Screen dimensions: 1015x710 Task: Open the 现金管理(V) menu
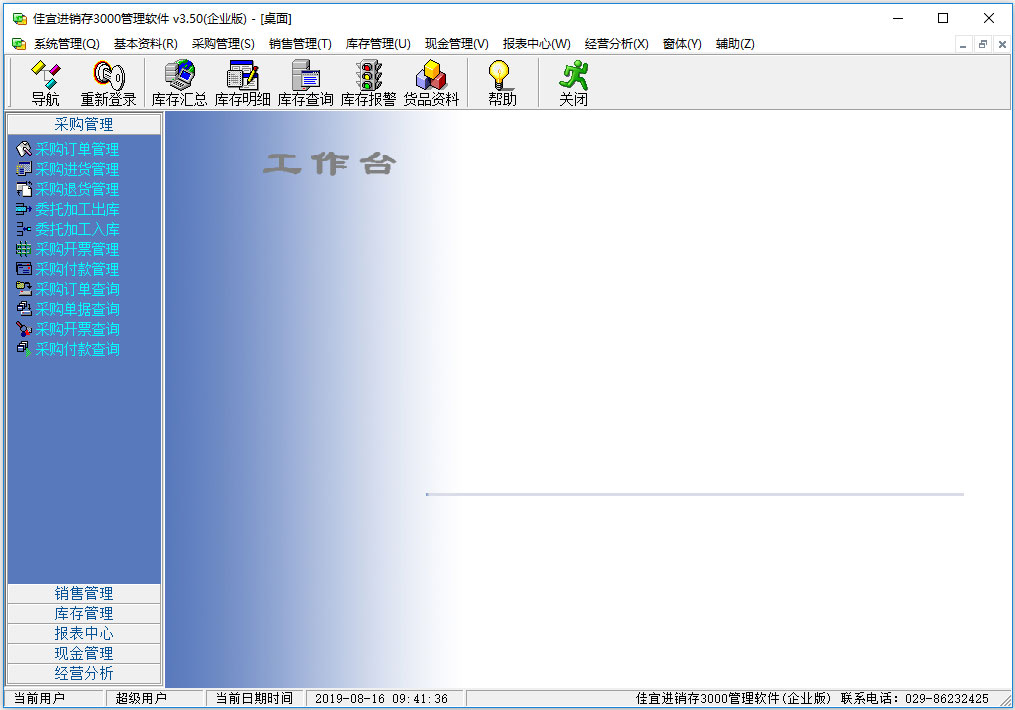click(x=456, y=44)
